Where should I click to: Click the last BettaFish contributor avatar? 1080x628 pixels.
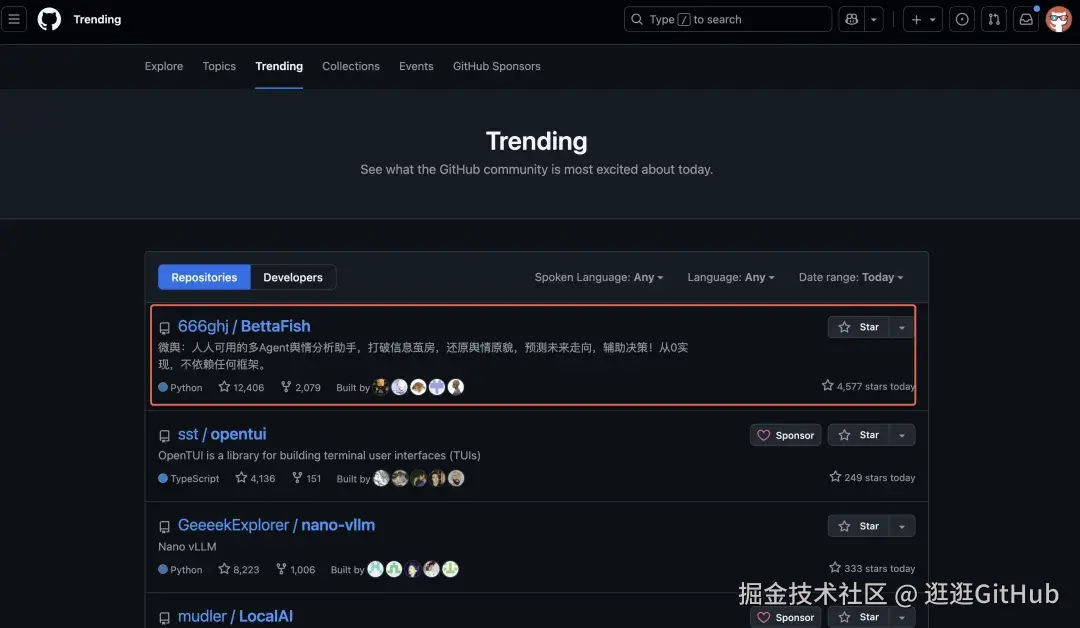[x=455, y=387]
